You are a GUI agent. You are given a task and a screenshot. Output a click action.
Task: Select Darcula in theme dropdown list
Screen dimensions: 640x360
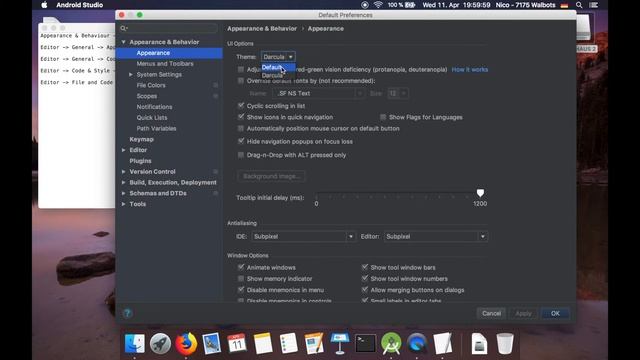pos(278,76)
